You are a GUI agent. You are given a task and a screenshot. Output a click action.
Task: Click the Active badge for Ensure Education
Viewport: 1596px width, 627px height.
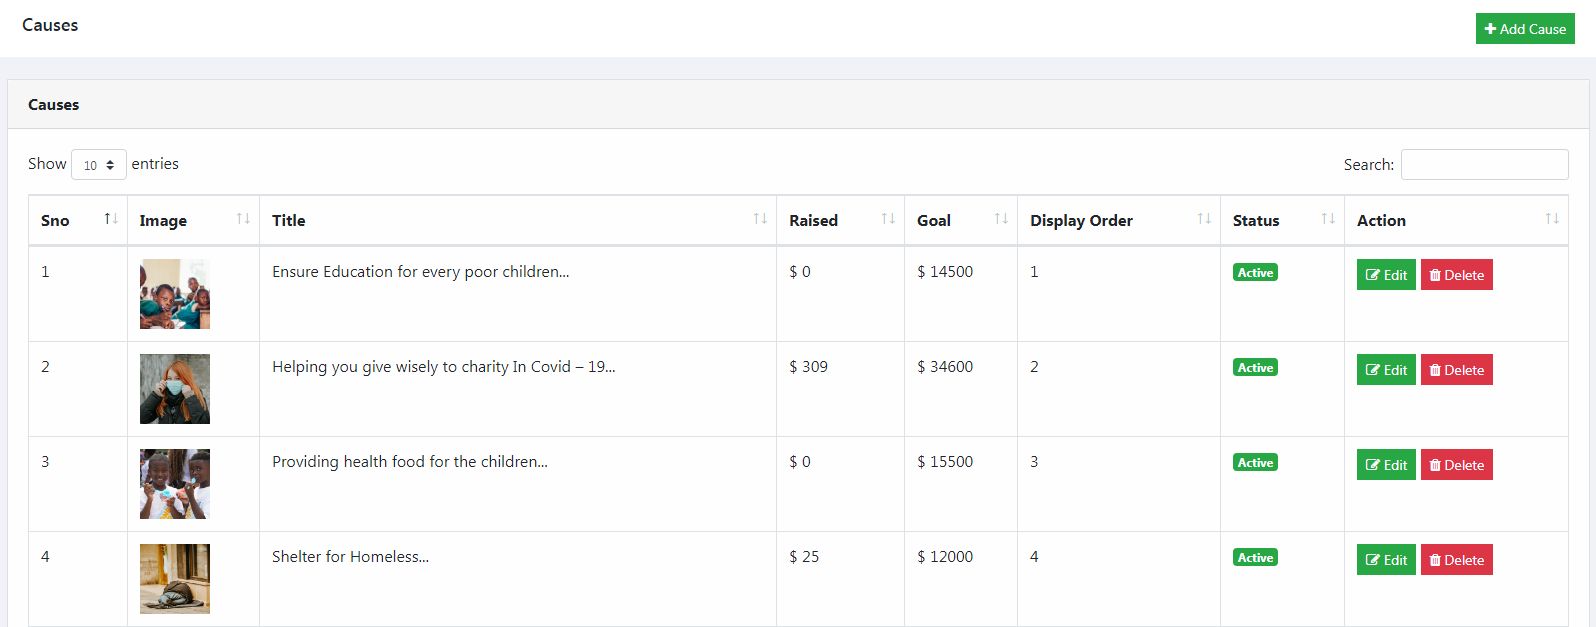[x=1255, y=273]
